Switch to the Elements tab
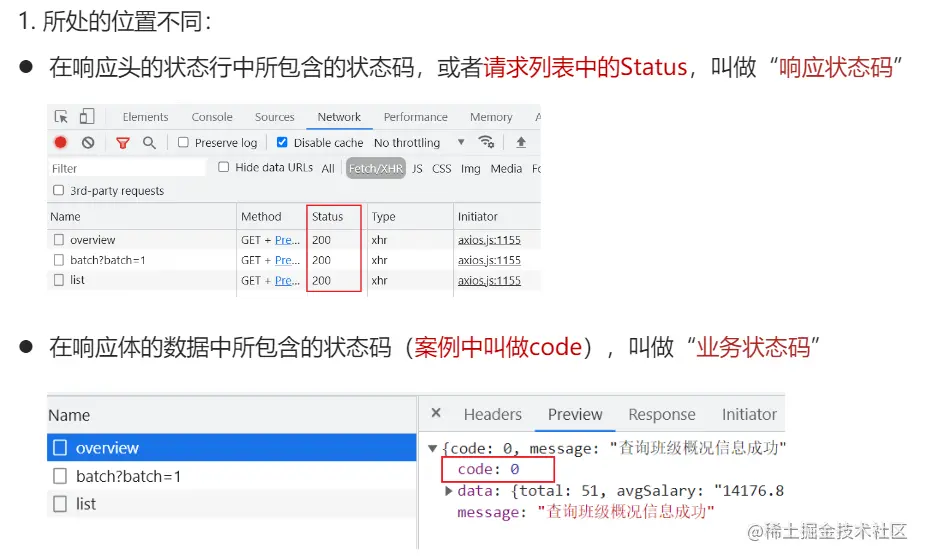The height and width of the screenshot is (559, 925). tap(145, 117)
